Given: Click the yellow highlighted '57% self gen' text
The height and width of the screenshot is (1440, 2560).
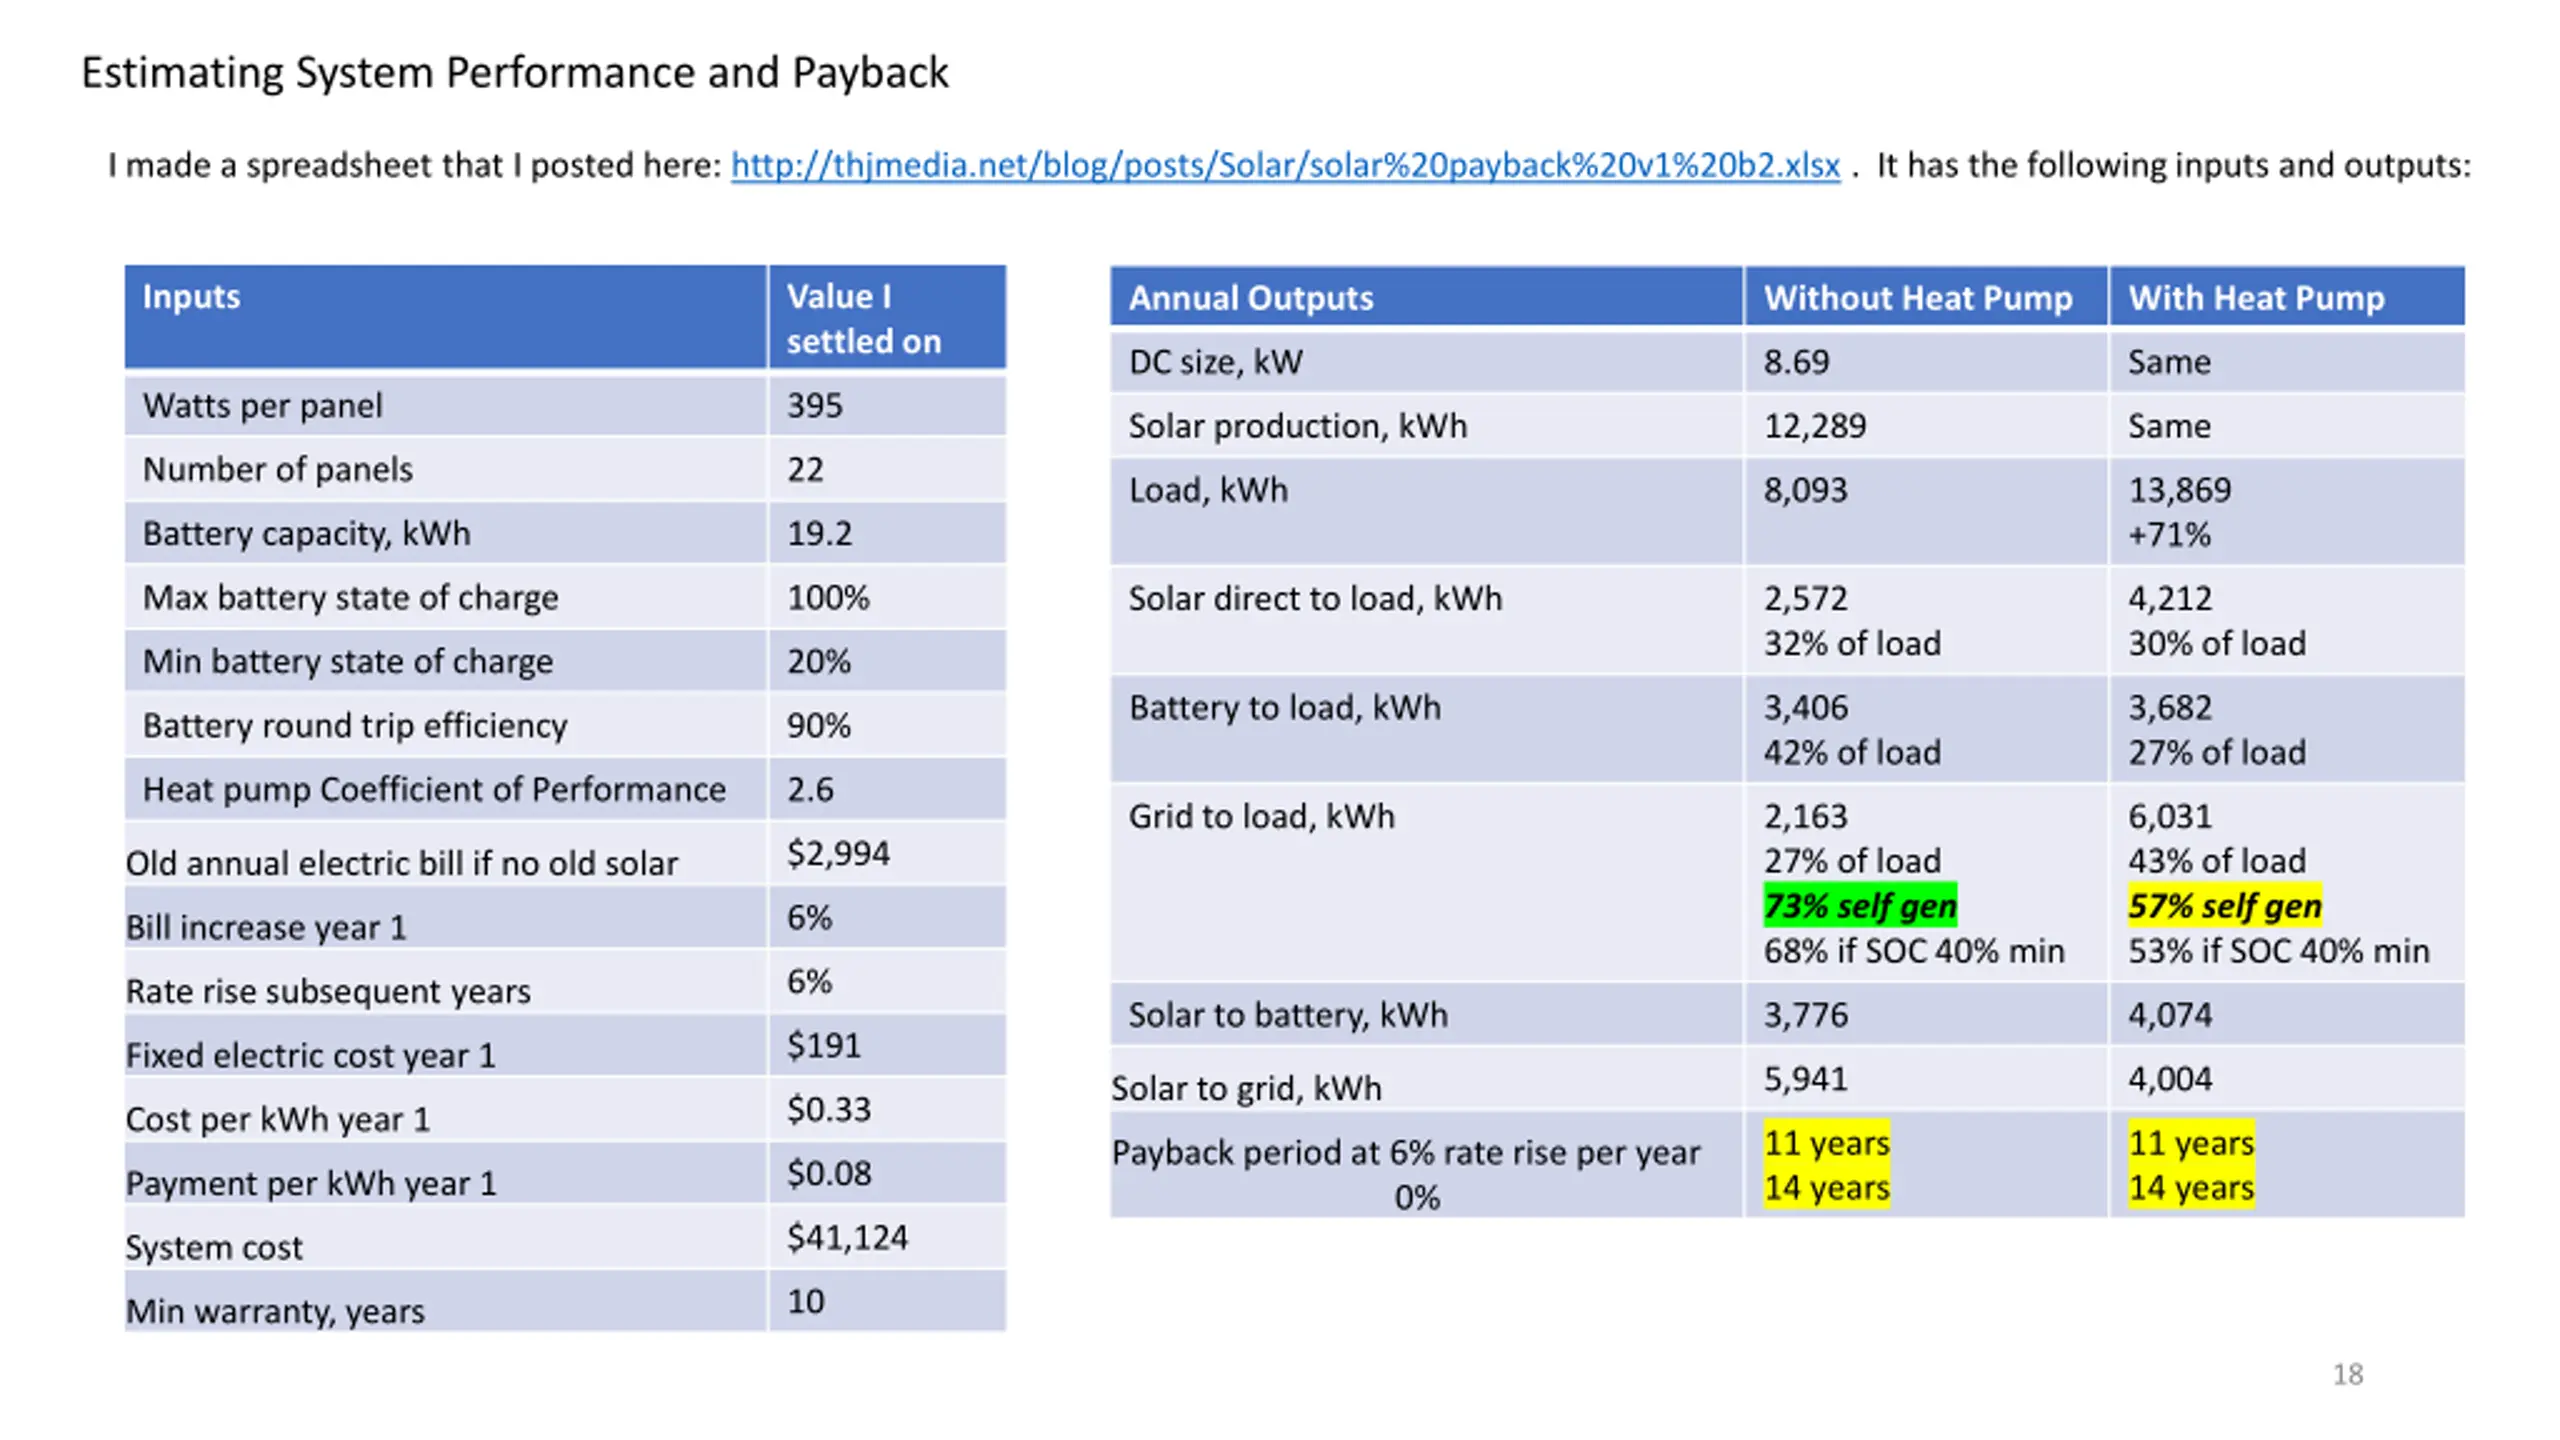Looking at the screenshot, I should (x=2223, y=906).
